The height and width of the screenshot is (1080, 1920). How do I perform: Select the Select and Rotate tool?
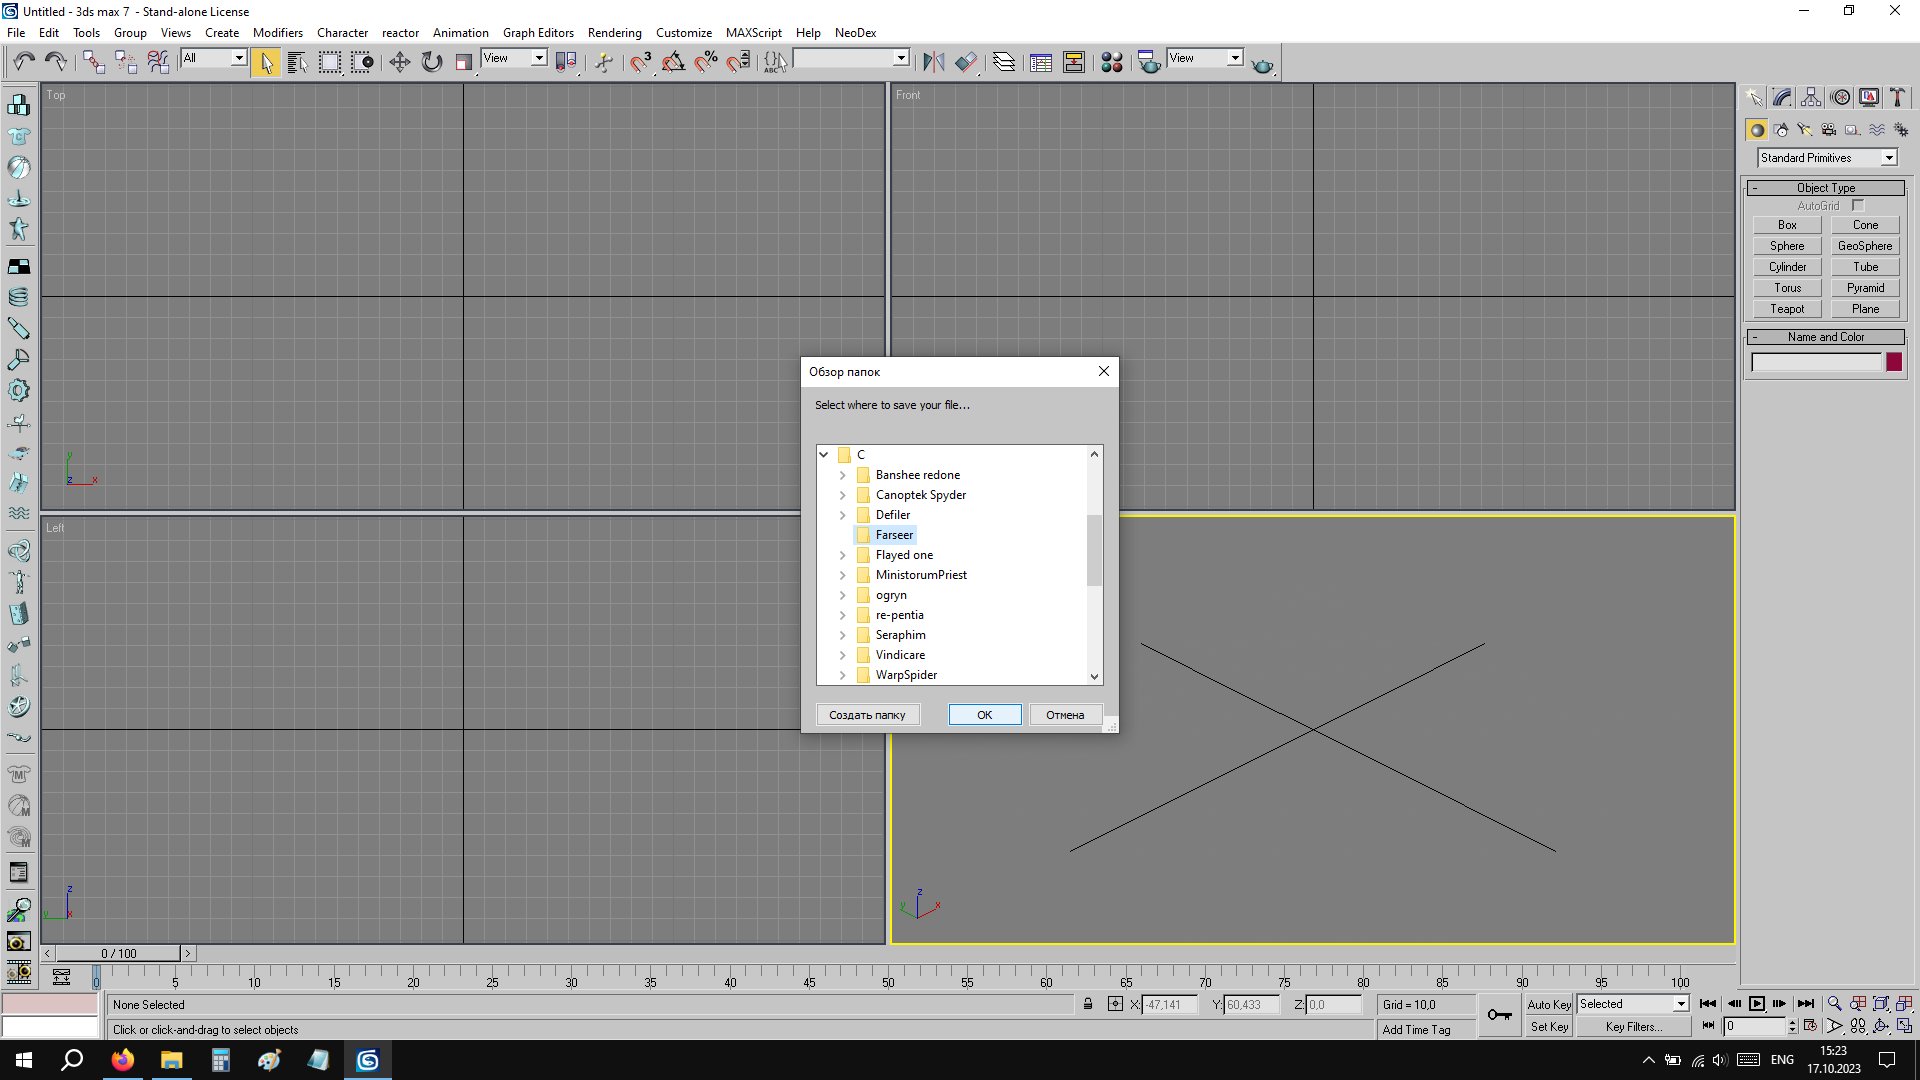431,62
